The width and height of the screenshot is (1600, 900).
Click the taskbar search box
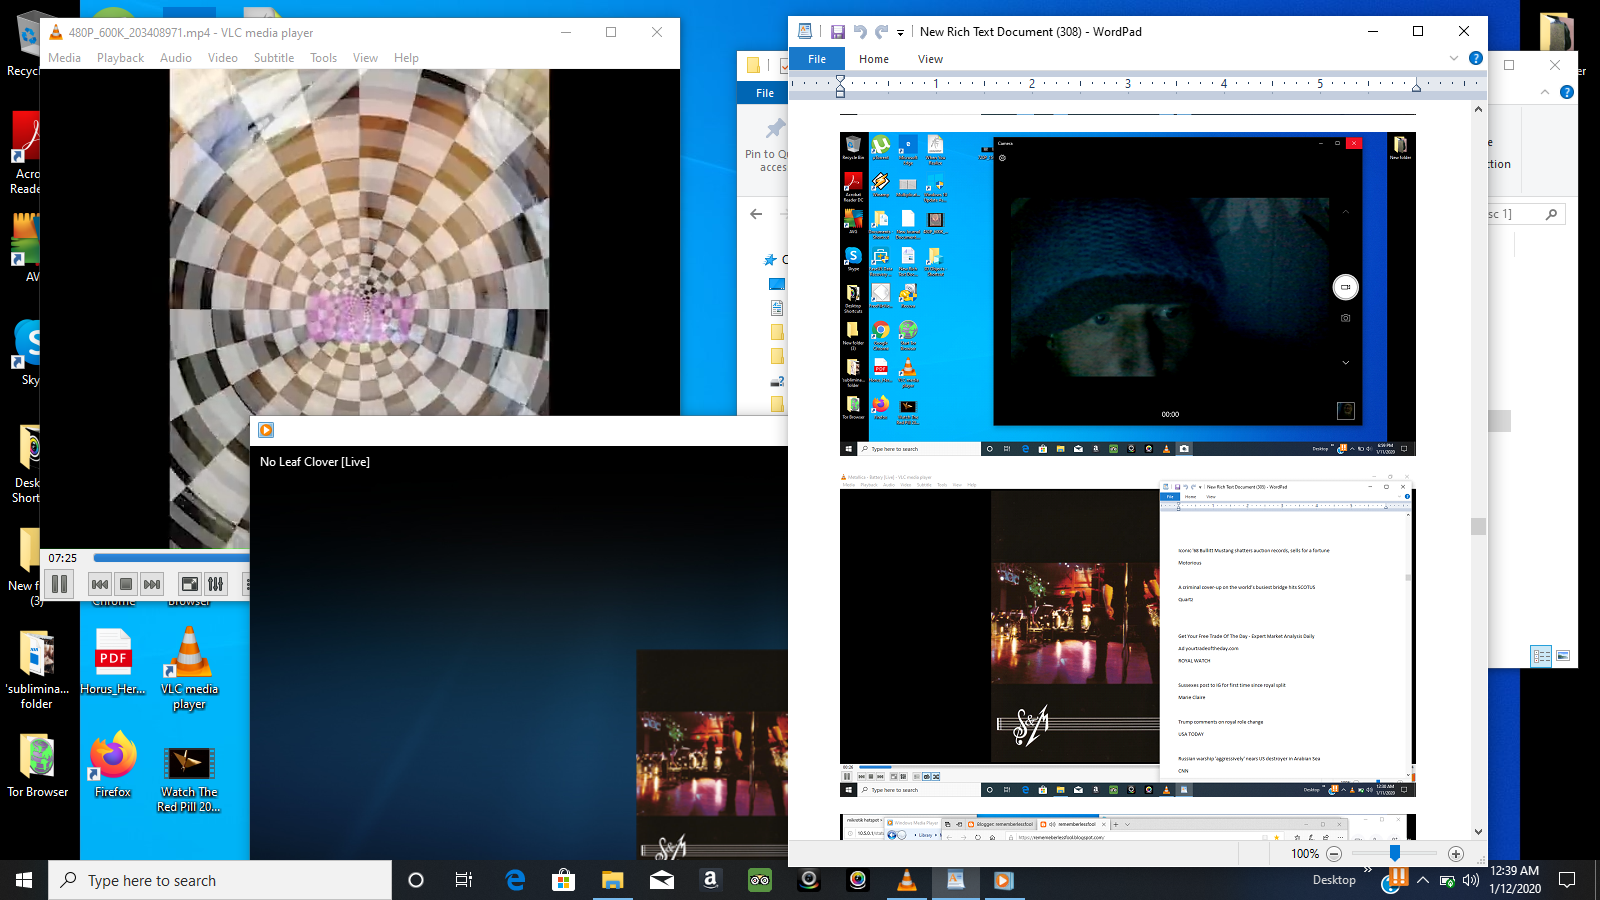tap(220, 880)
